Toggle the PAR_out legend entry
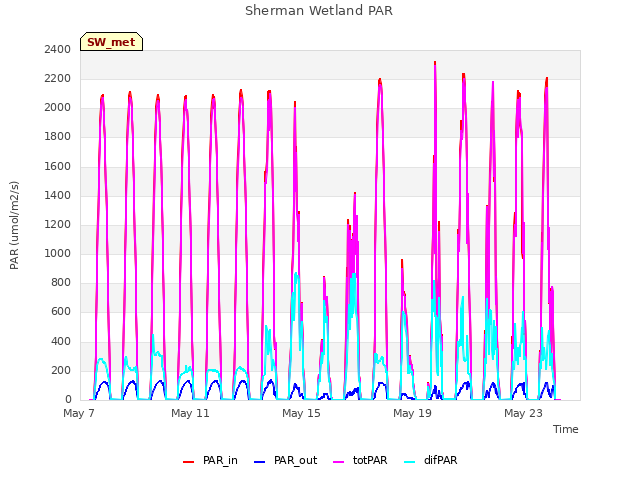 point(285,460)
